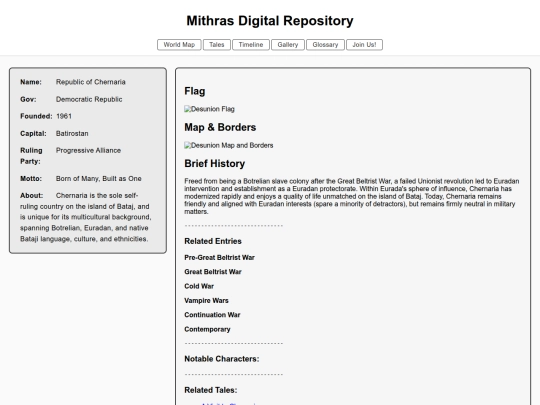Click the Democratic Republic government value
Screen dimensions: 540x405
[89, 99]
